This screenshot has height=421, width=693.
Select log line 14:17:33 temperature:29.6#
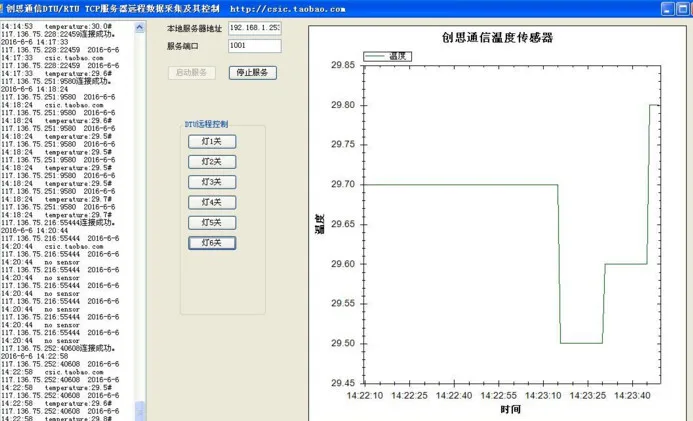pos(56,73)
